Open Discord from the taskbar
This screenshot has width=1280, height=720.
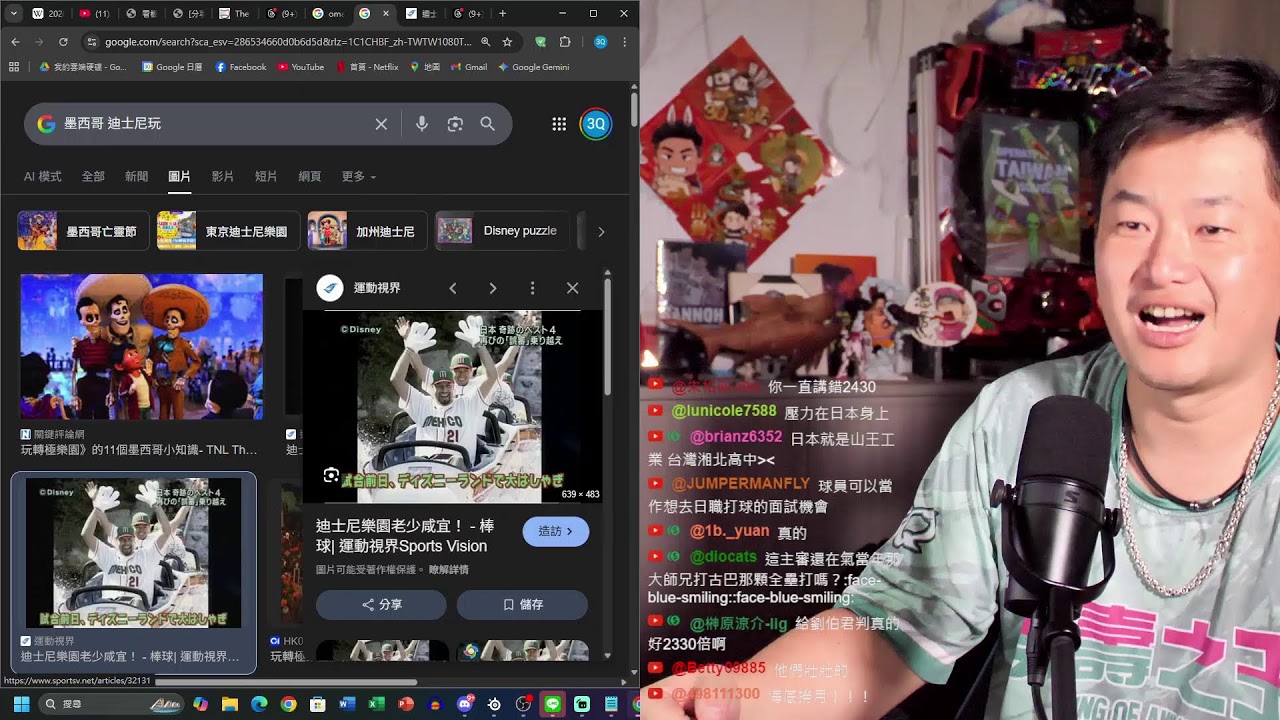465,704
